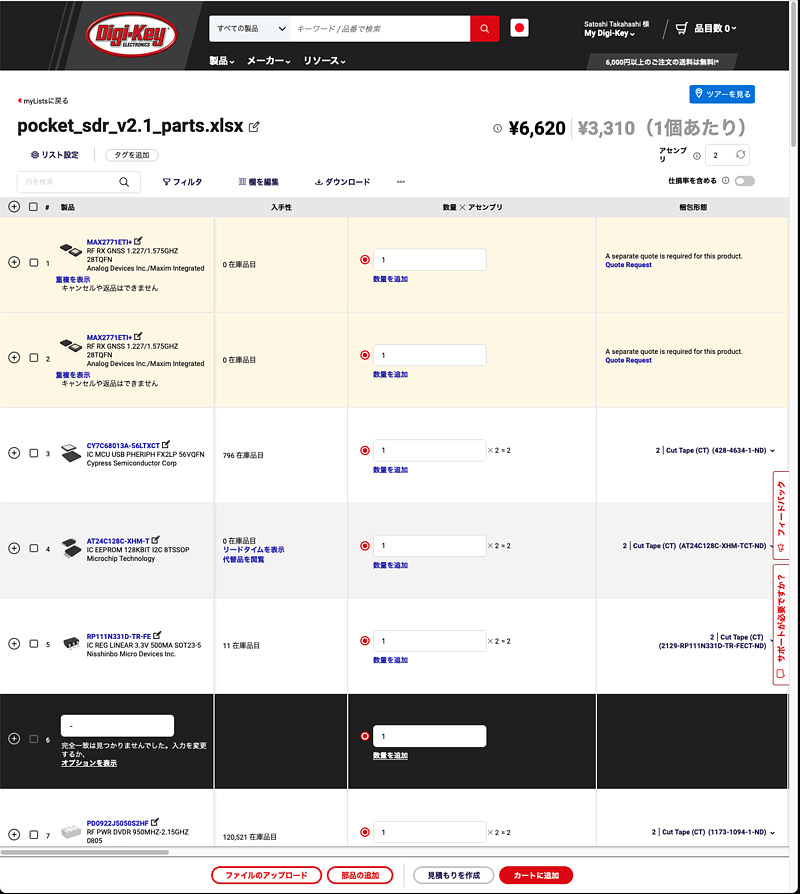Open the shopping cart icon
This screenshot has height=894, width=800.
[681, 28]
